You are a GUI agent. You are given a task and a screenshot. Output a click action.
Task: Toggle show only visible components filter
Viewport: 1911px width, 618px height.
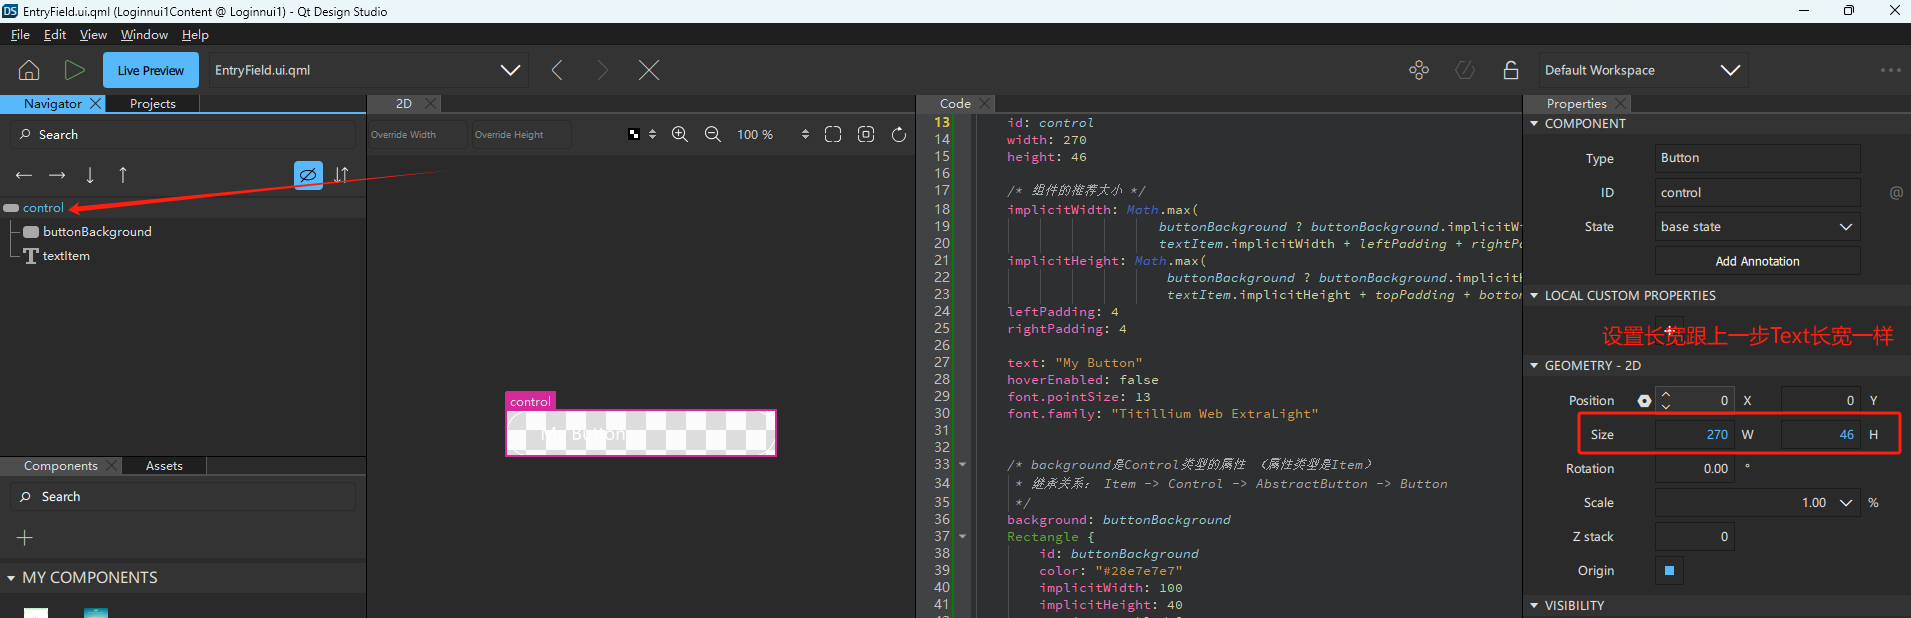308,175
